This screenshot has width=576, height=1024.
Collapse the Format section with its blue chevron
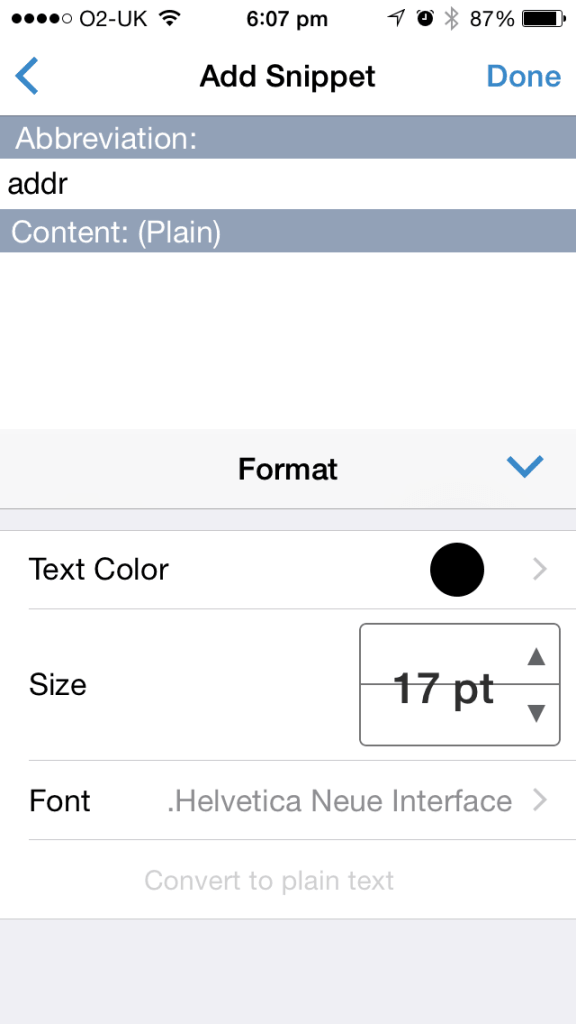tap(524, 466)
